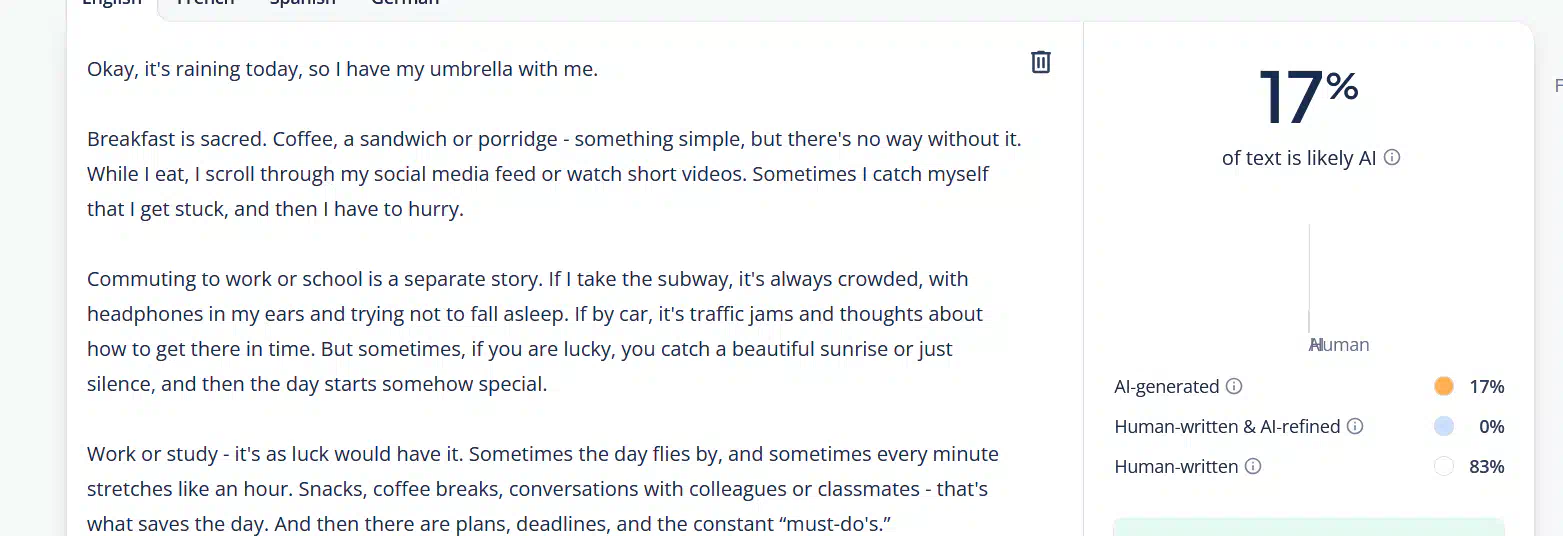Screen dimensions: 1563x536
Task: Click the 'AI-generated' legend label
Action: point(1167,387)
